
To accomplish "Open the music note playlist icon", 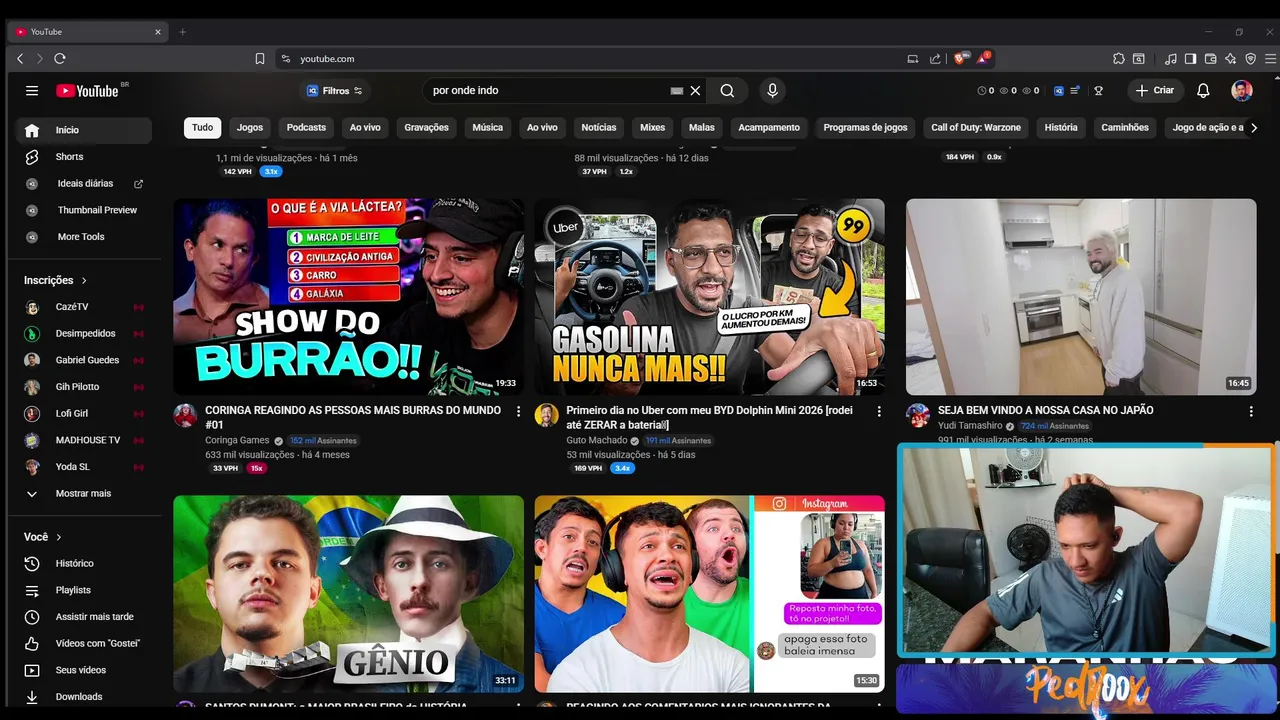I will (1171, 59).
